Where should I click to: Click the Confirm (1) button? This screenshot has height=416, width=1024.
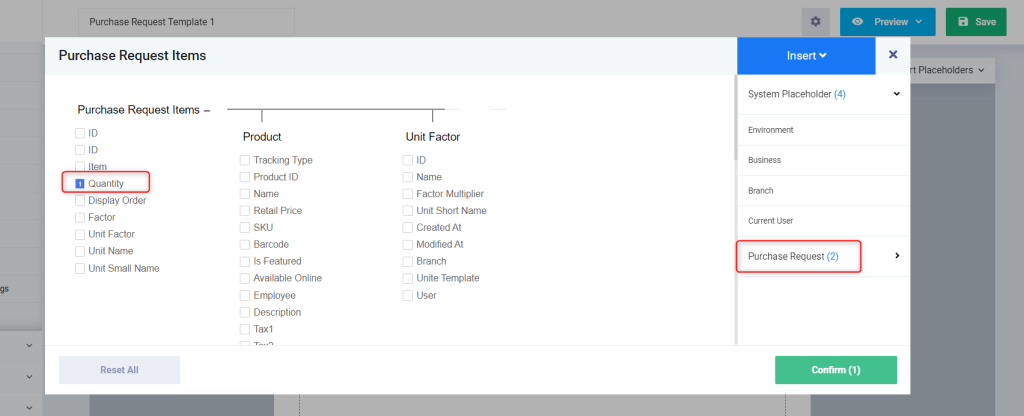(836, 370)
